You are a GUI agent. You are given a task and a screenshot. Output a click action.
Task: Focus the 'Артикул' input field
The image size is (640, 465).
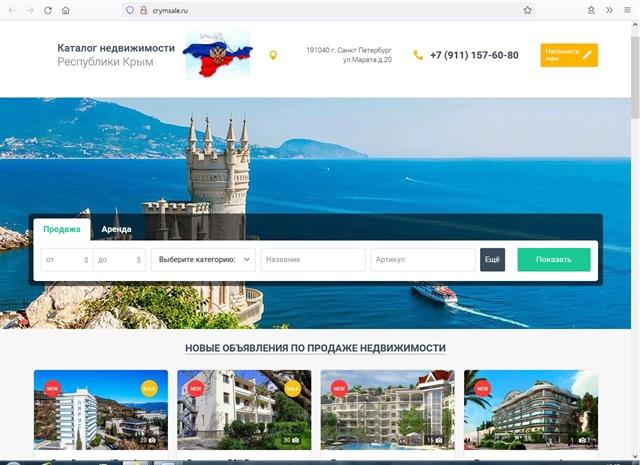(423, 260)
